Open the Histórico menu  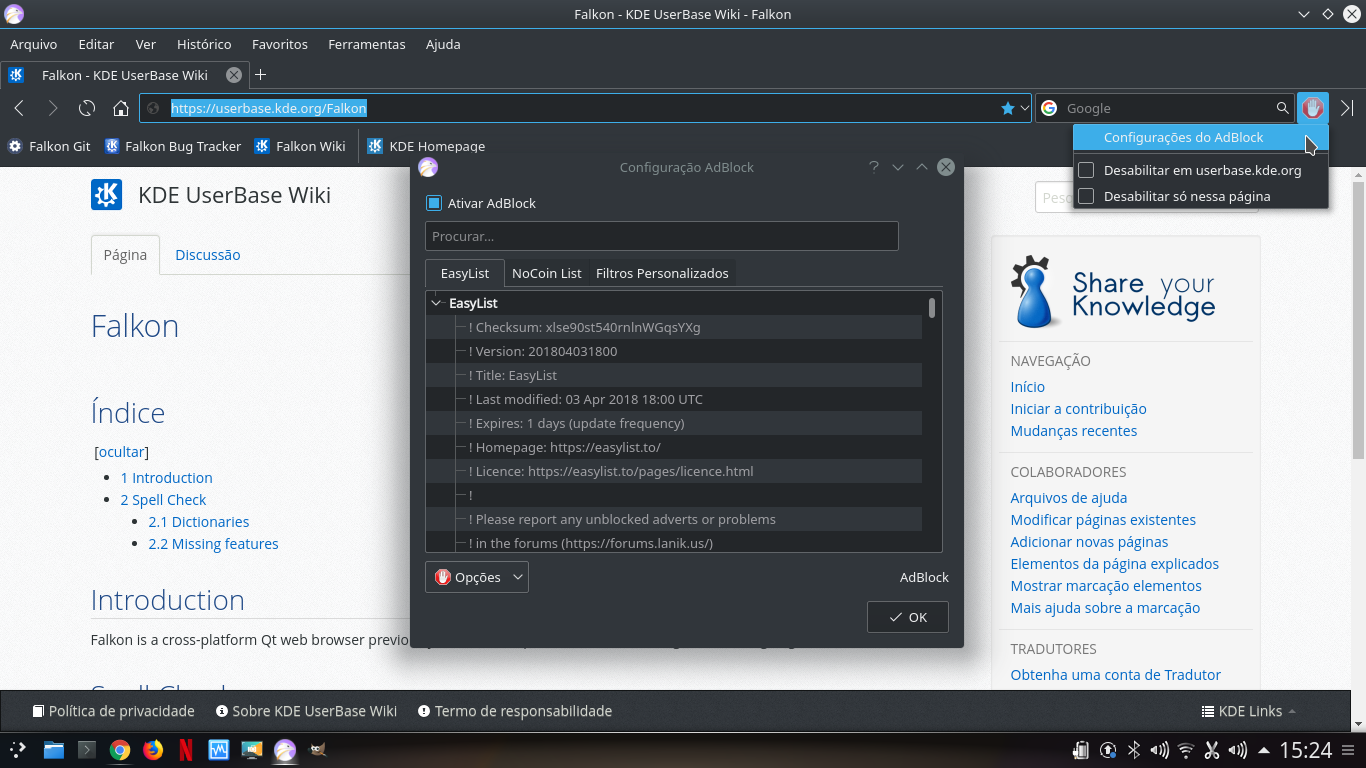pos(204,44)
